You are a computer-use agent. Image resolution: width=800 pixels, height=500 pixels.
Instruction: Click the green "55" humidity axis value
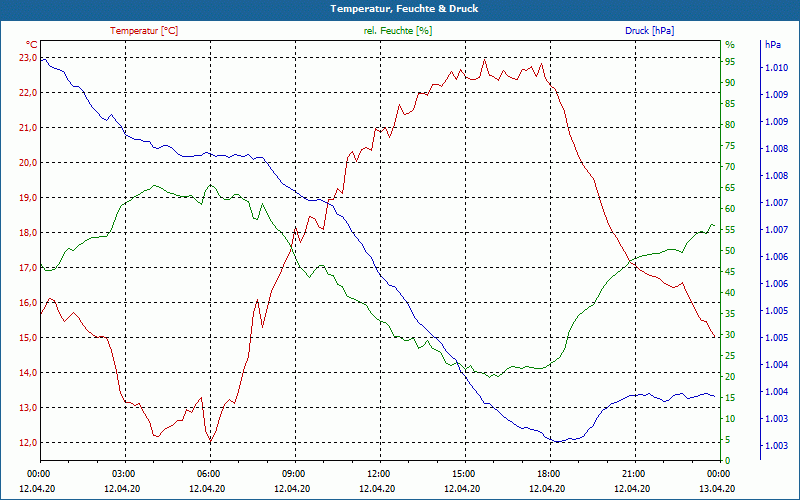730,230
